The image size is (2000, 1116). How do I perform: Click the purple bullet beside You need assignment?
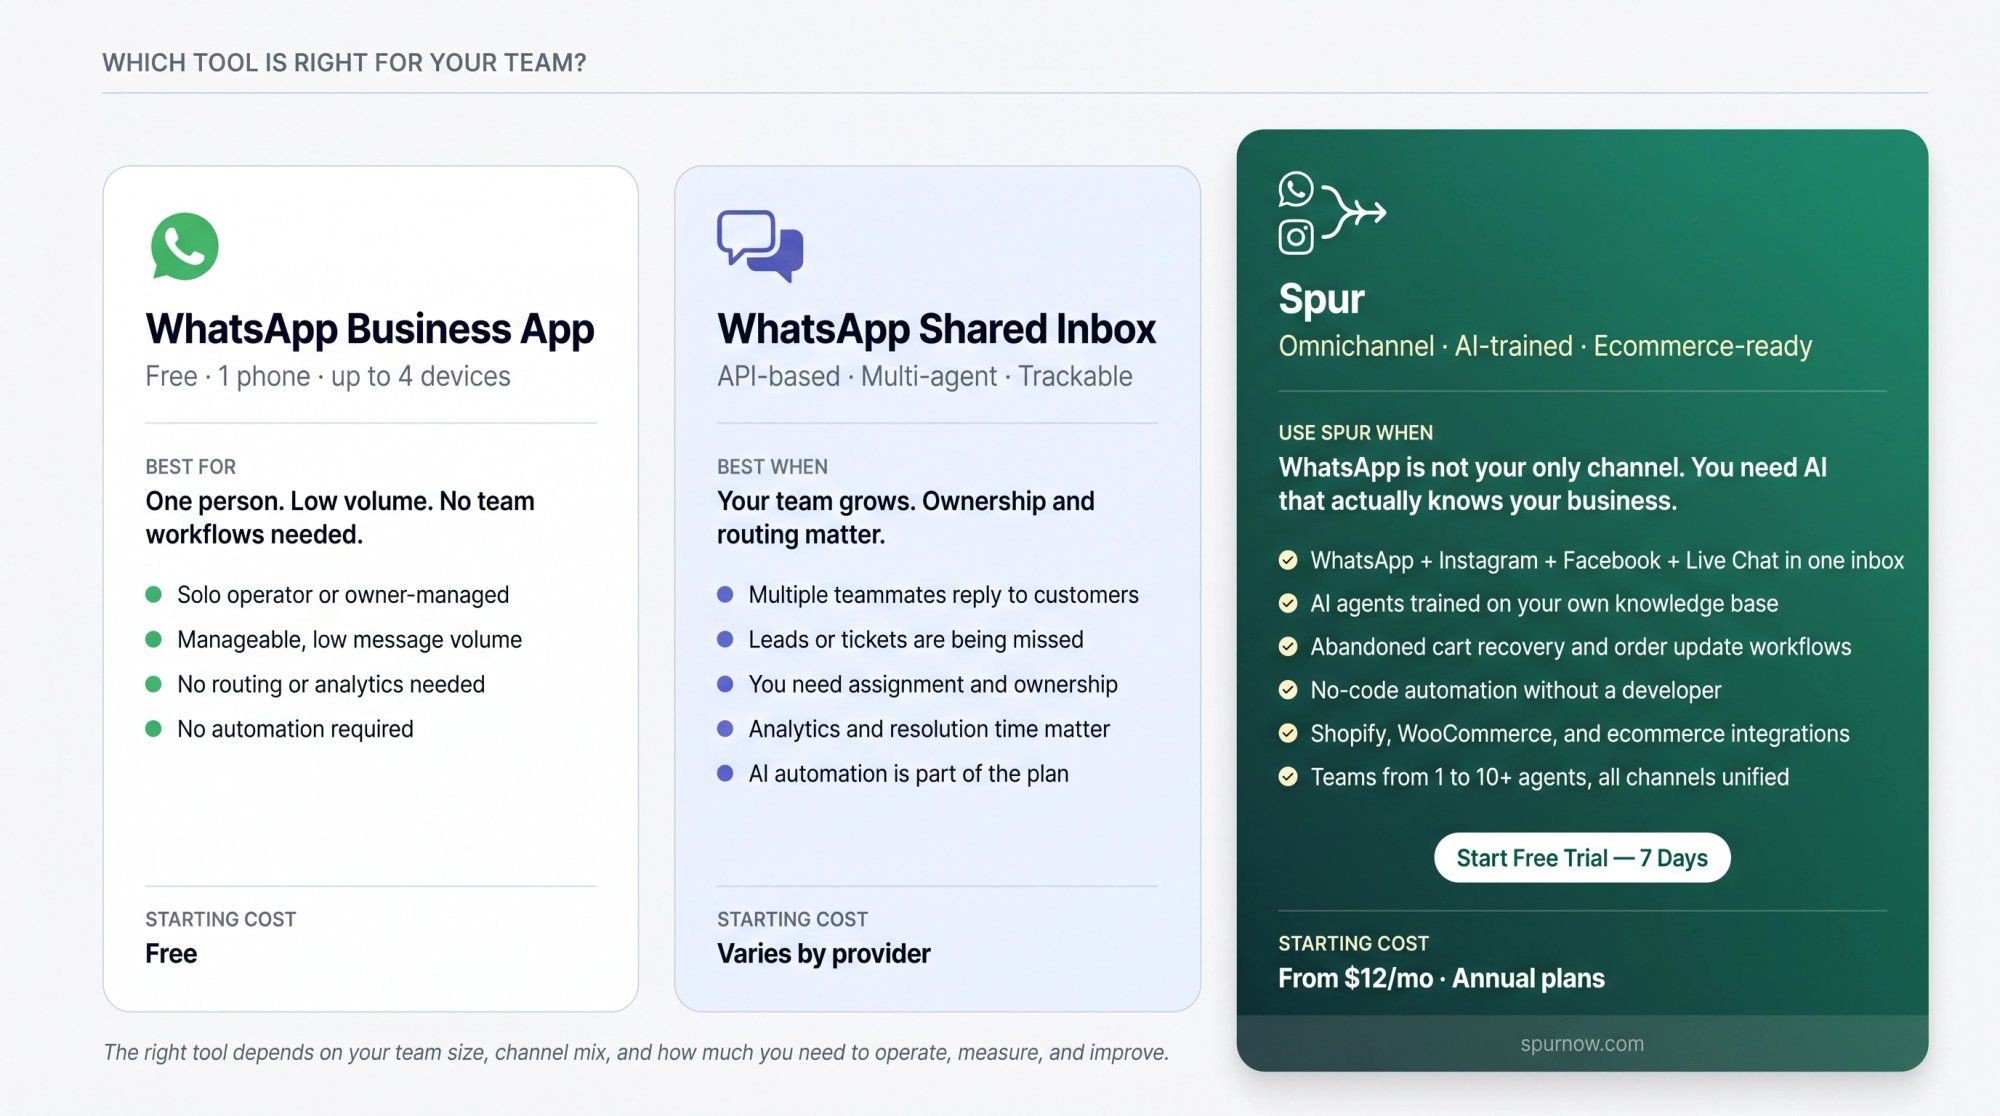[725, 684]
